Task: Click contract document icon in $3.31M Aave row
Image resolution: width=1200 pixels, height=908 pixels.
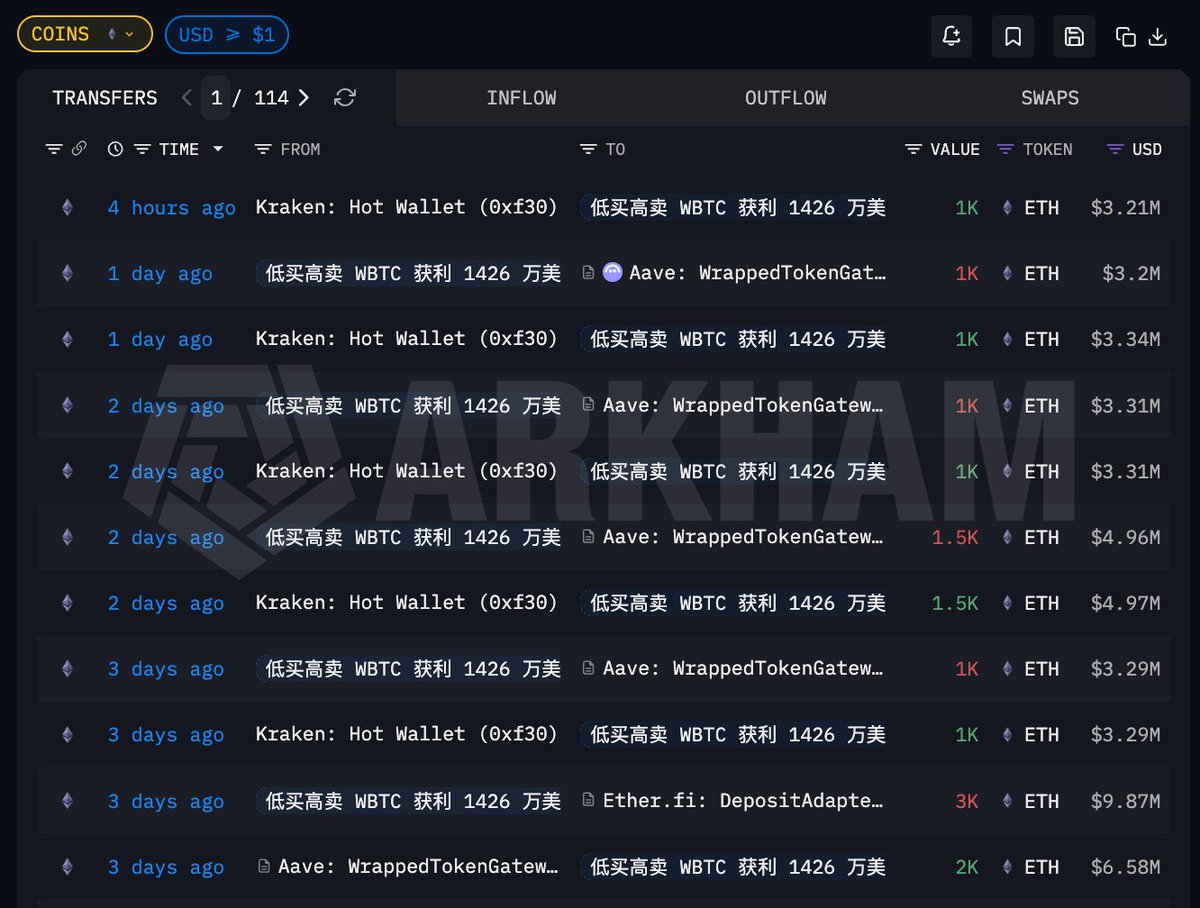Action: coord(589,405)
